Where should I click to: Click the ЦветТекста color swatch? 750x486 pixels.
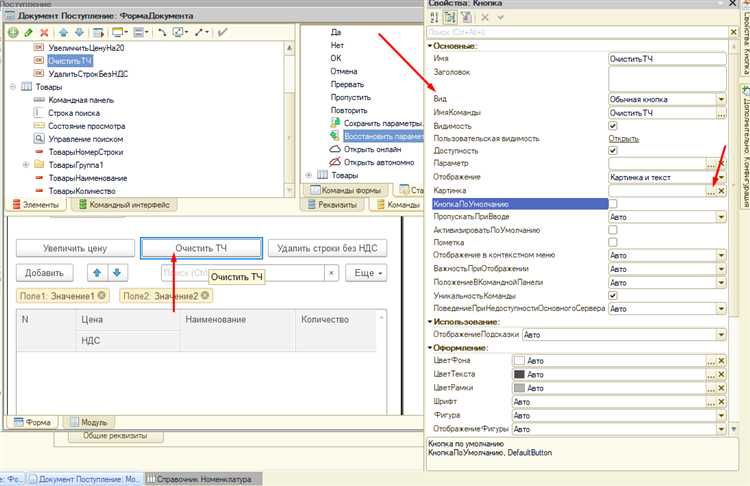[x=519, y=374]
